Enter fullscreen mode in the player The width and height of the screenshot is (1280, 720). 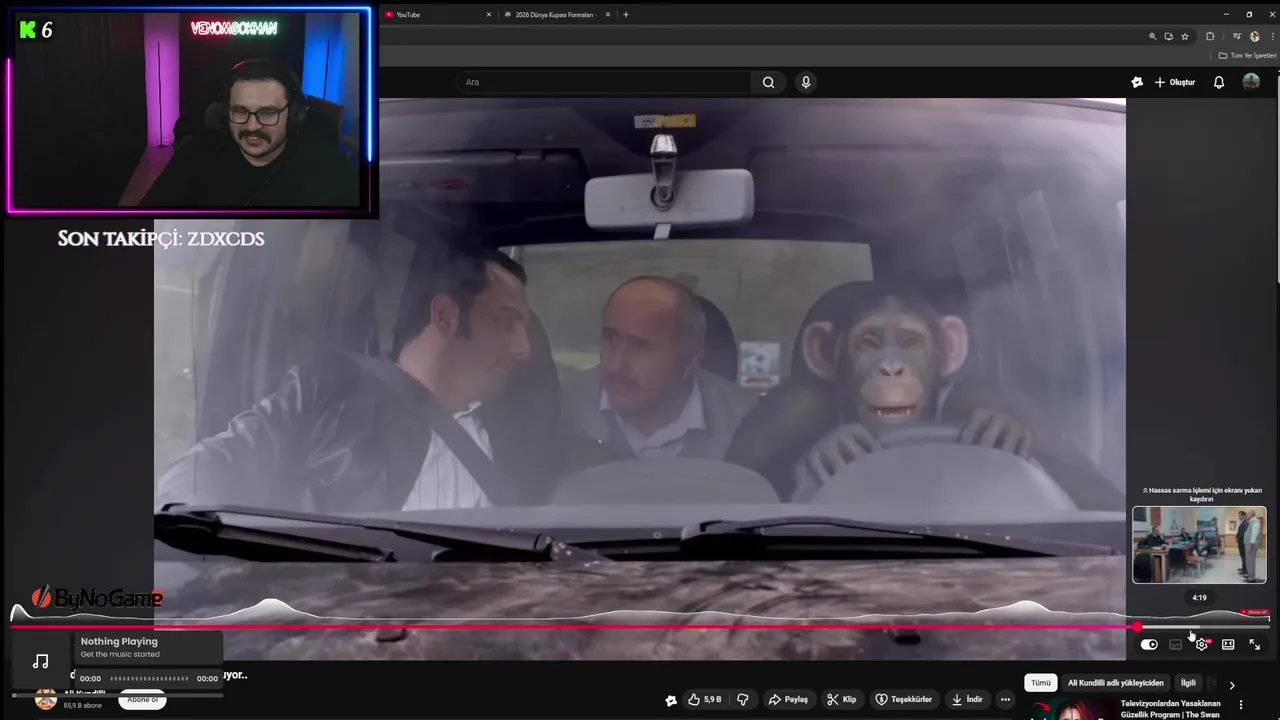(x=1254, y=645)
